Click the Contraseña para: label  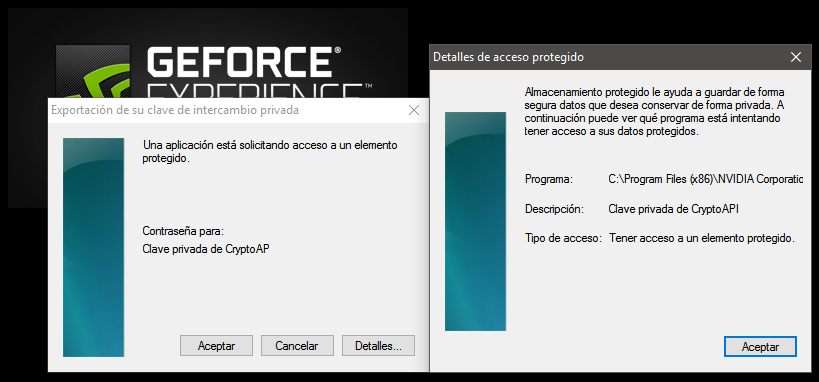pos(183,231)
